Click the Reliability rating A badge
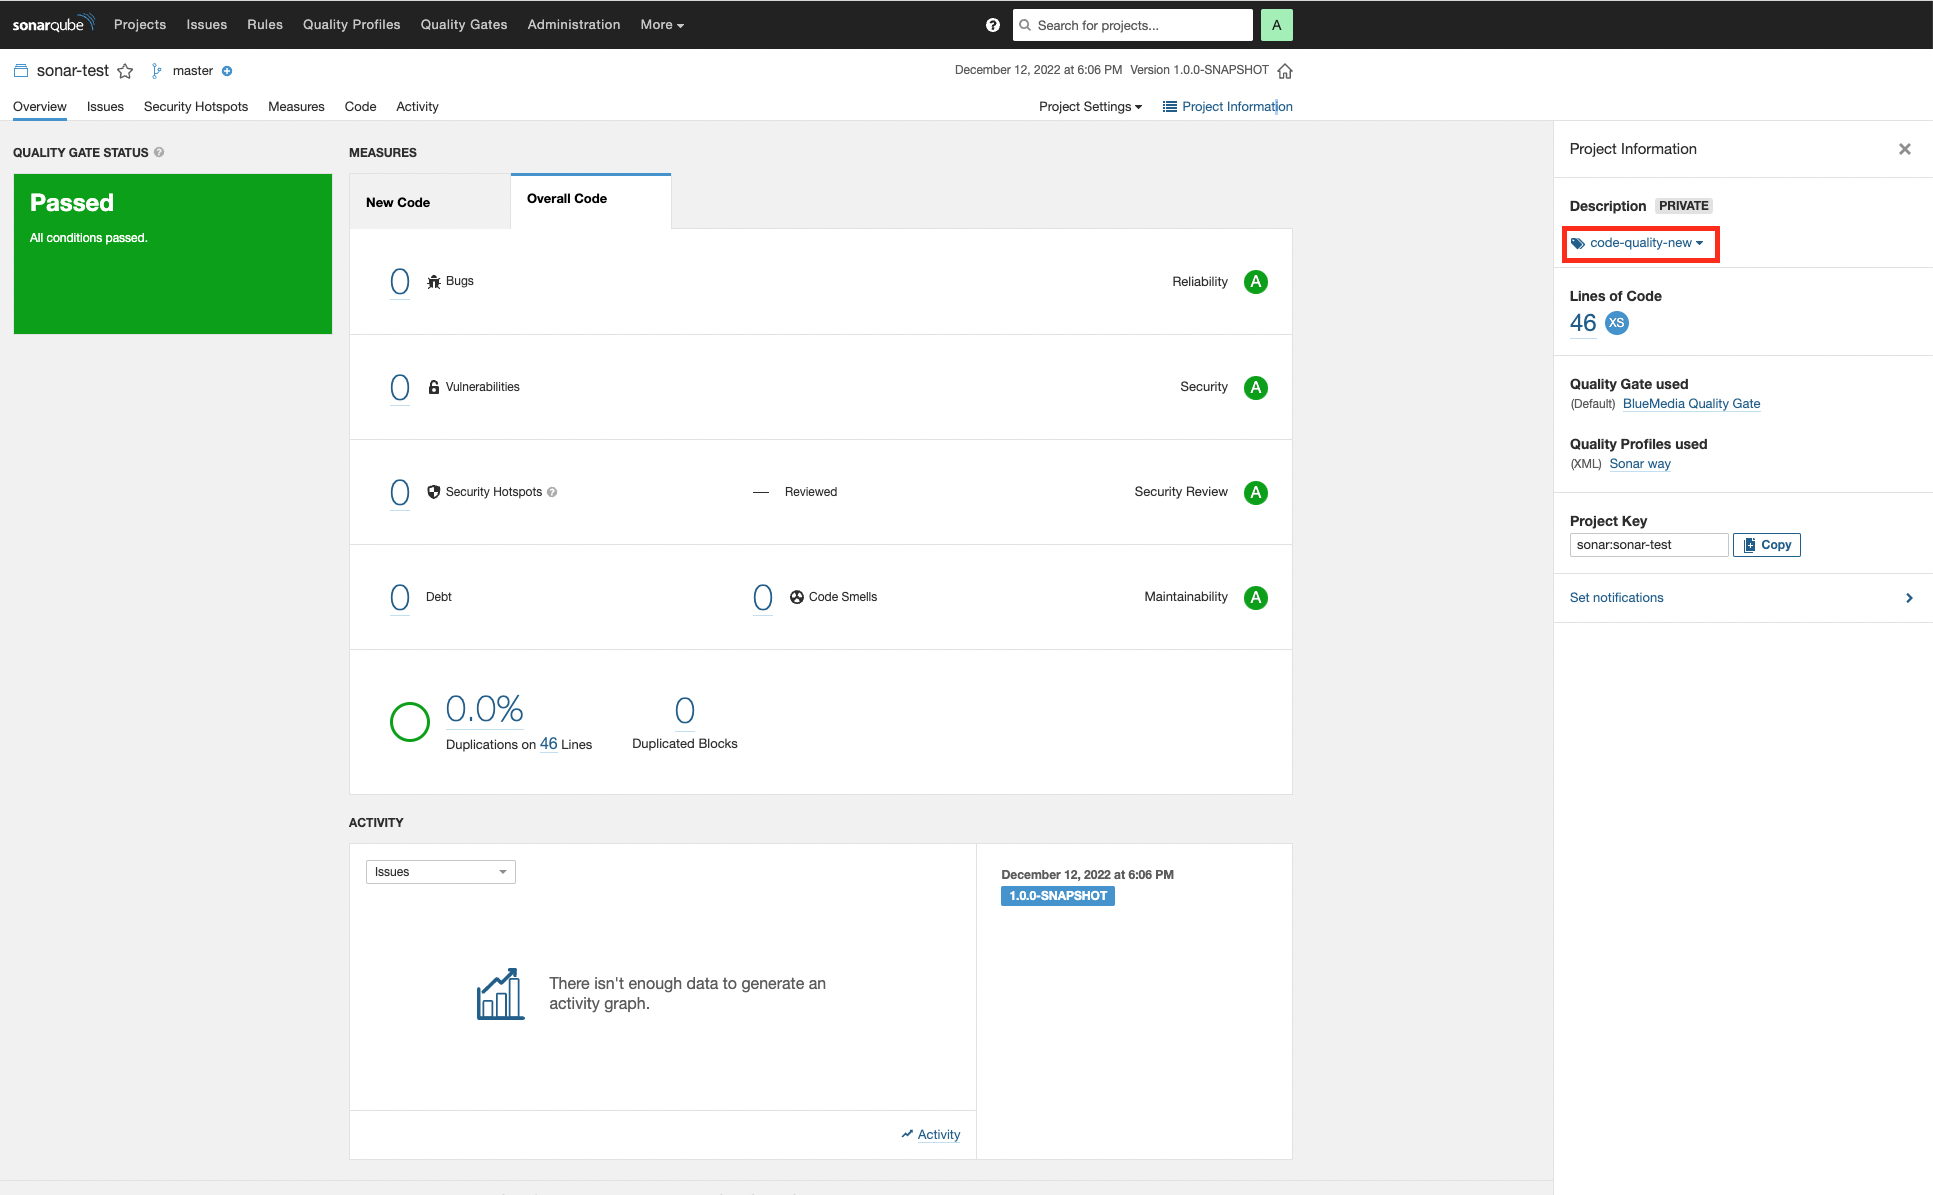This screenshot has height=1195, width=1933. pos(1255,282)
